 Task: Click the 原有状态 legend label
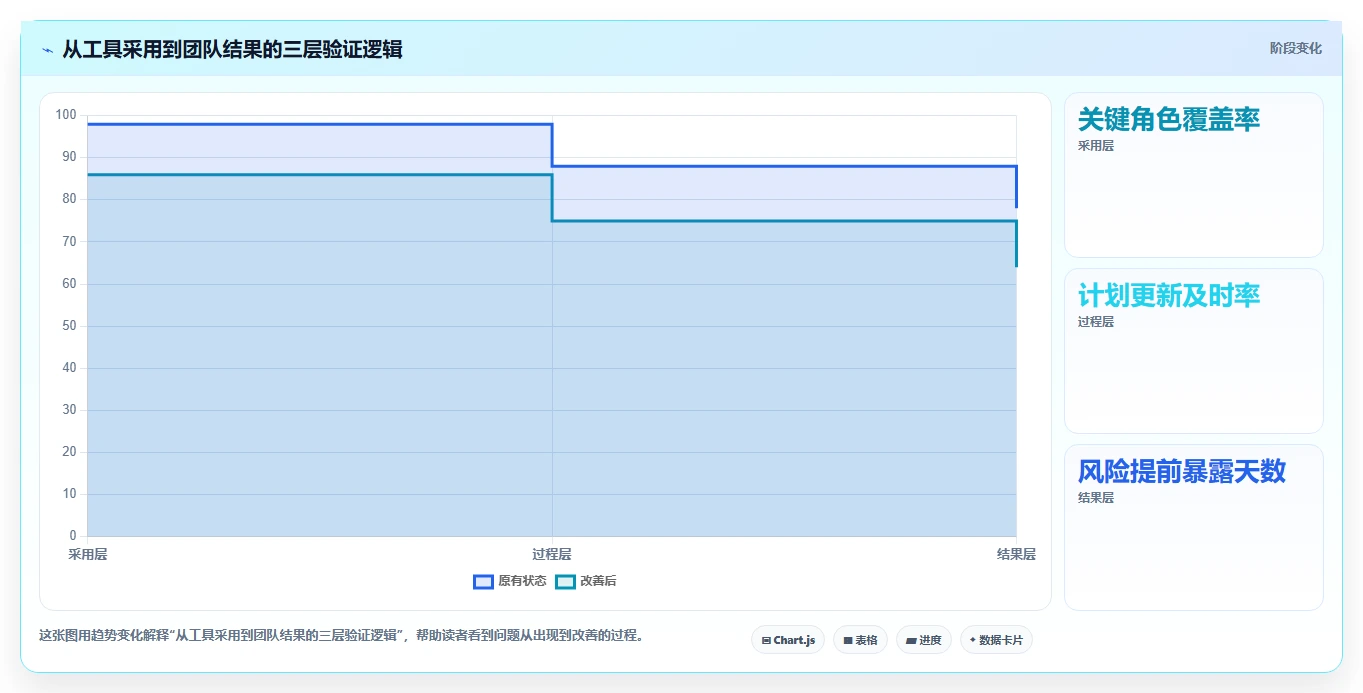point(522,582)
